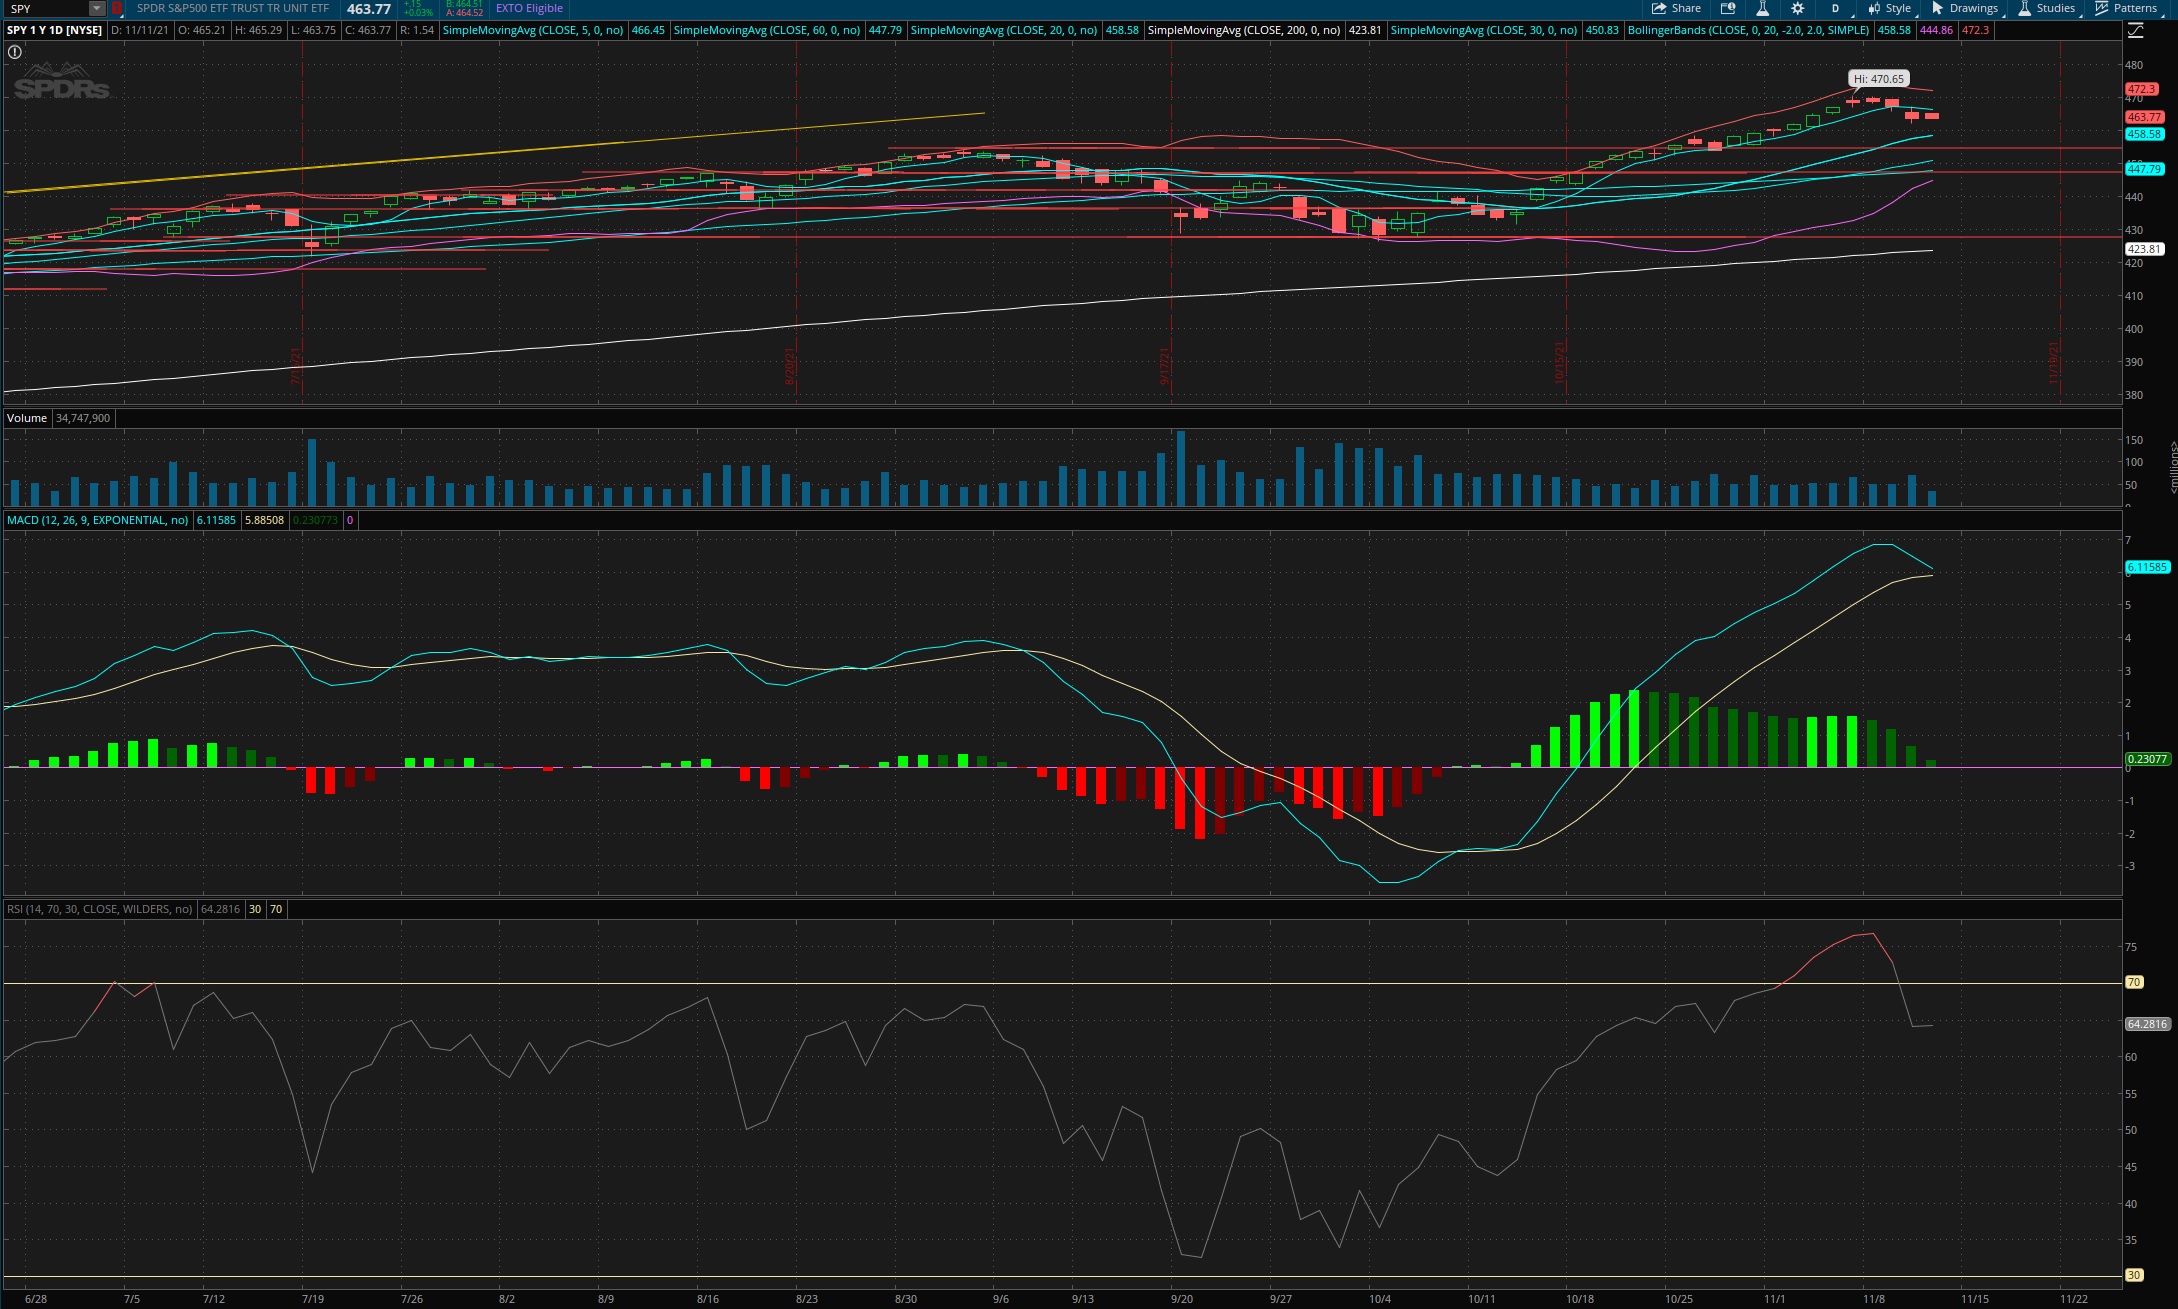Click the Hi: 470.65 price bubble
This screenshot has width=2178, height=1309.
(x=1878, y=79)
